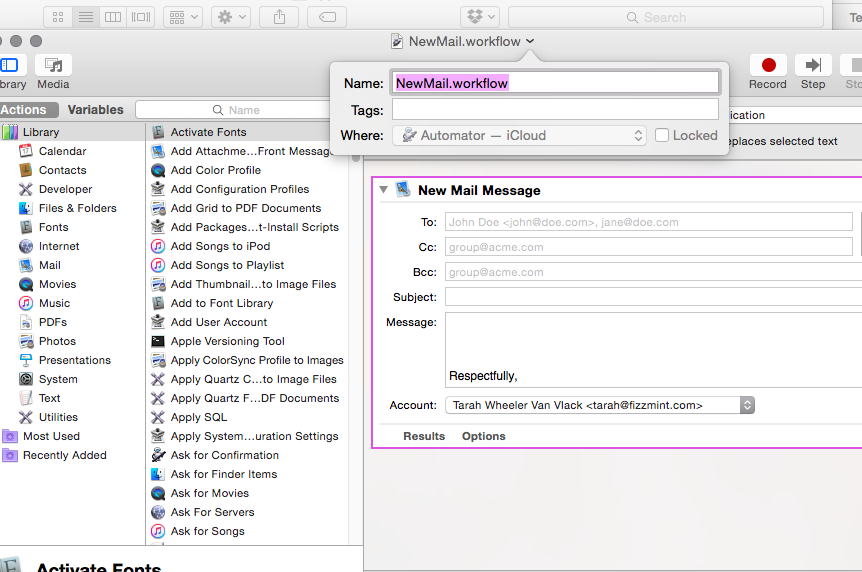Image resolution: width=862 pixels, height=572 pixels.
Task: Open the Where location dropdown
Action: coord(519,135)
